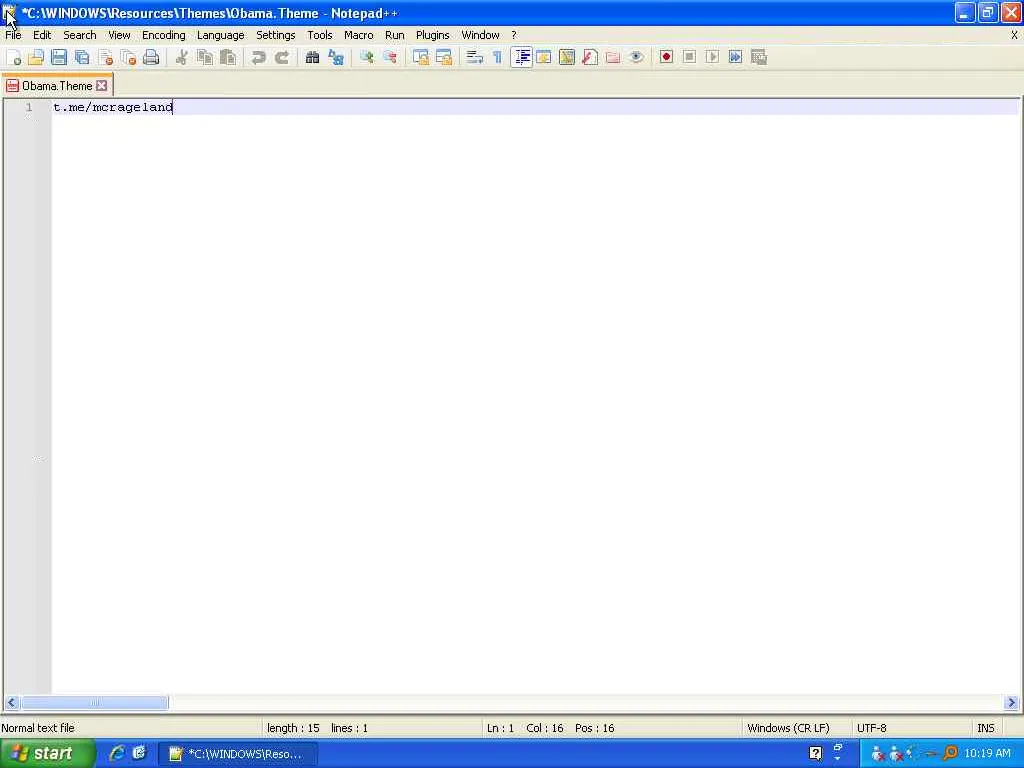Undo last edit using the toolbar arrow
Image resolution: width=1024 pixels, height=768 pixels.
[259, 57]
